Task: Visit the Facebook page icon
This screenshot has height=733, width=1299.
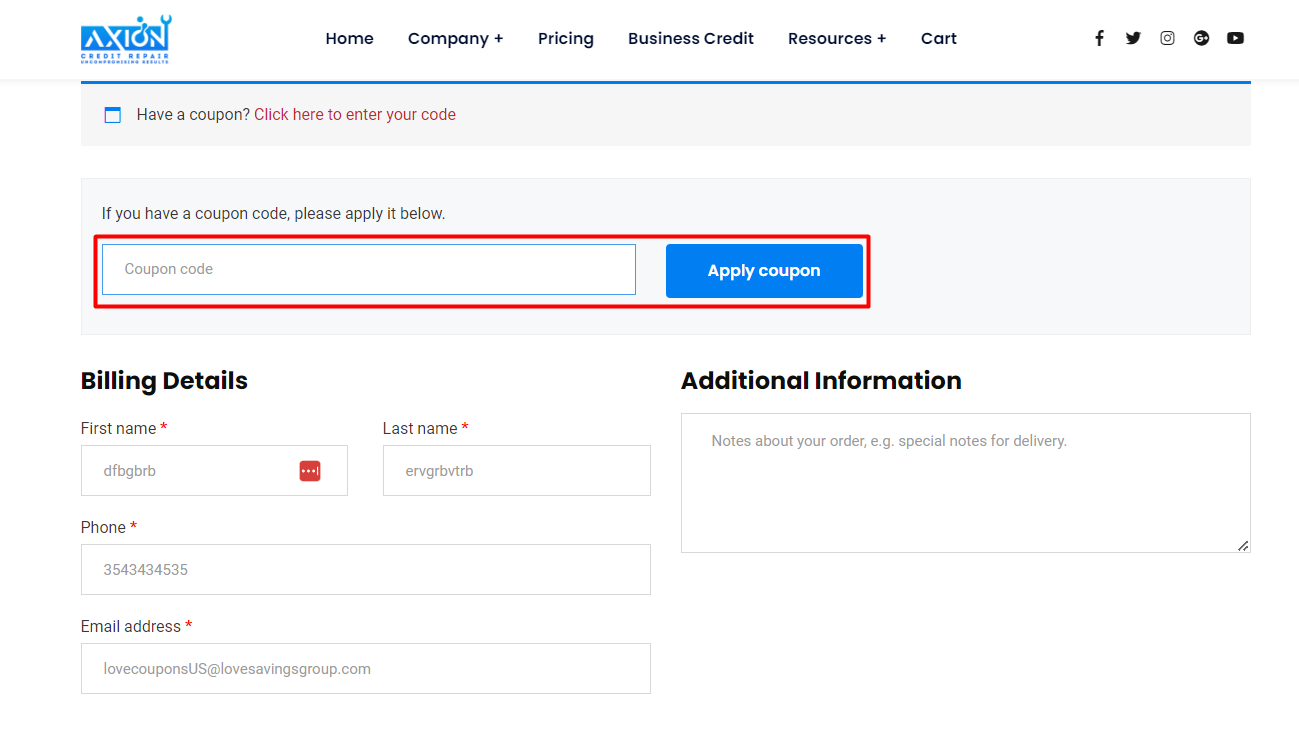Action: (x=1099, y=38)
